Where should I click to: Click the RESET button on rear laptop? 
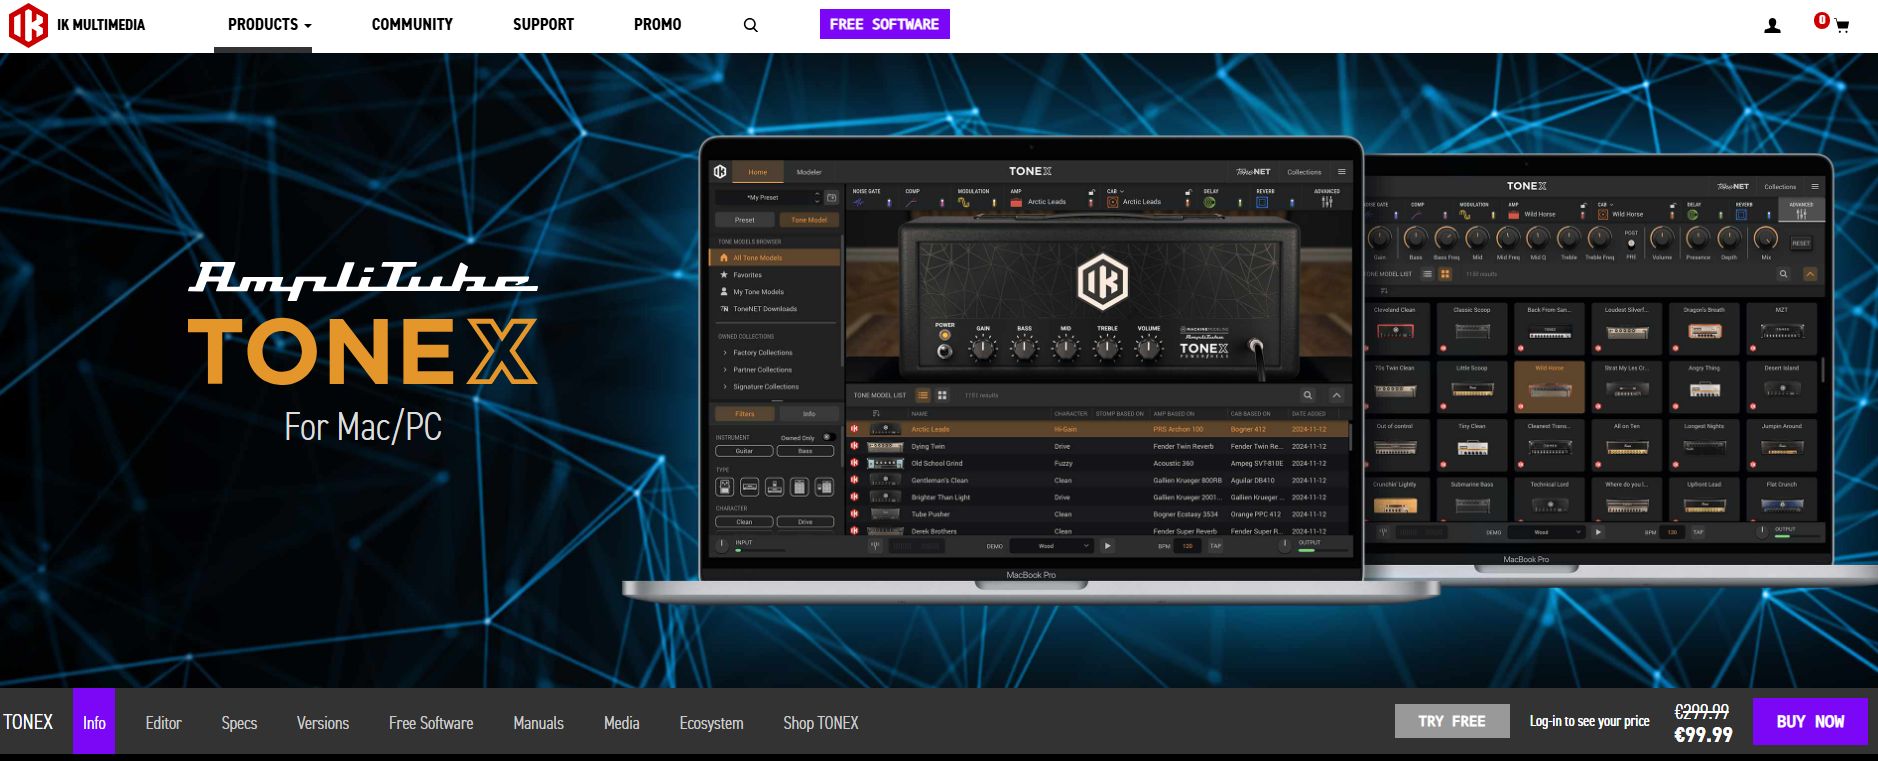click(x=1801, y=243)
